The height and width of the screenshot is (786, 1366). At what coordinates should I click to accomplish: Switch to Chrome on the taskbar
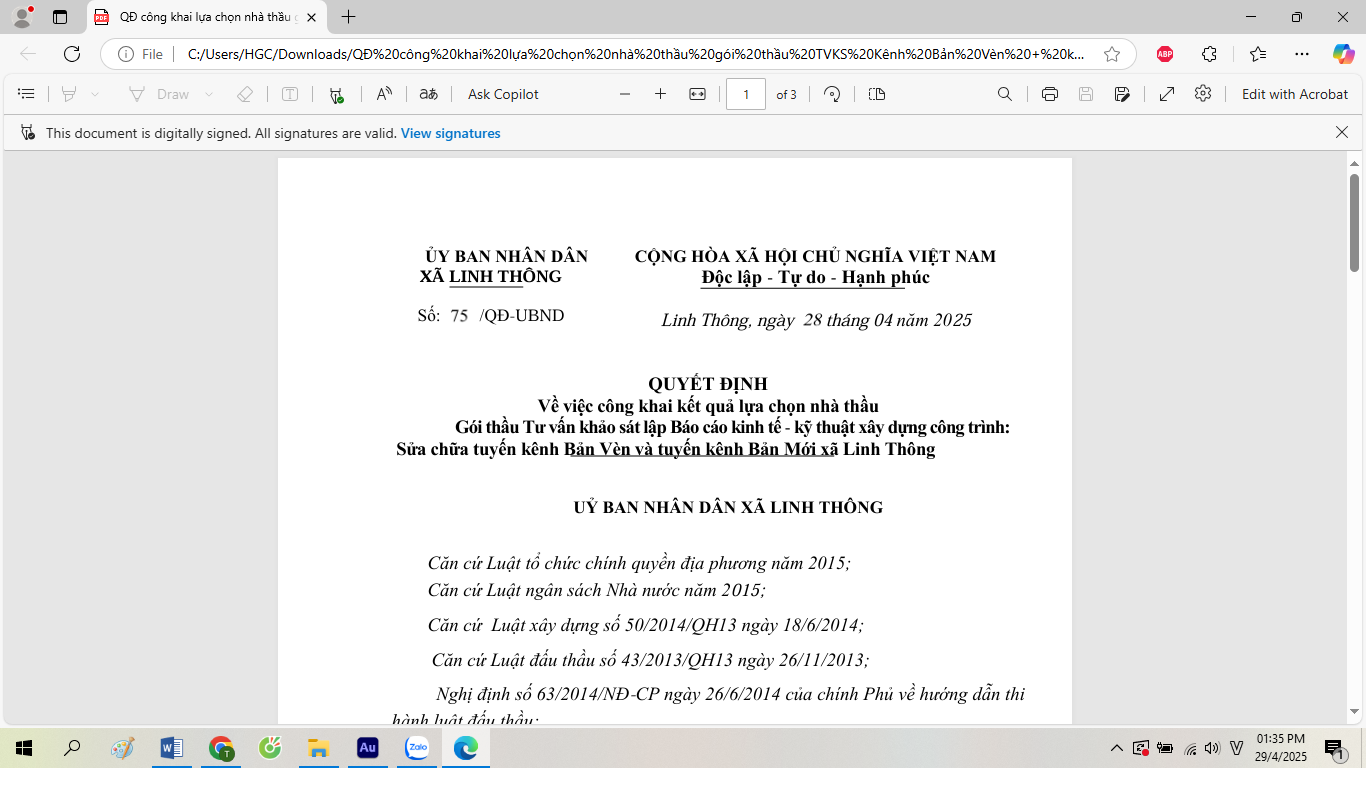221,748
